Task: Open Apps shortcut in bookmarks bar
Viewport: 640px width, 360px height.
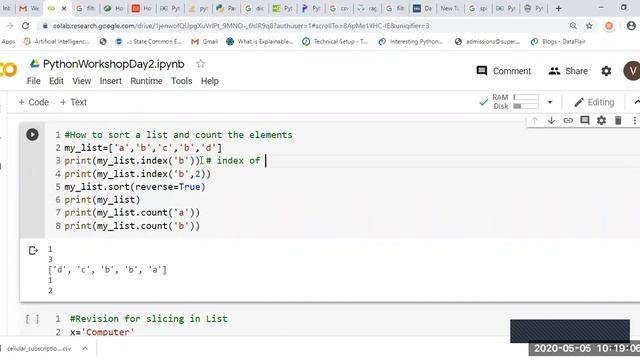Action: (x=8, y=42)
